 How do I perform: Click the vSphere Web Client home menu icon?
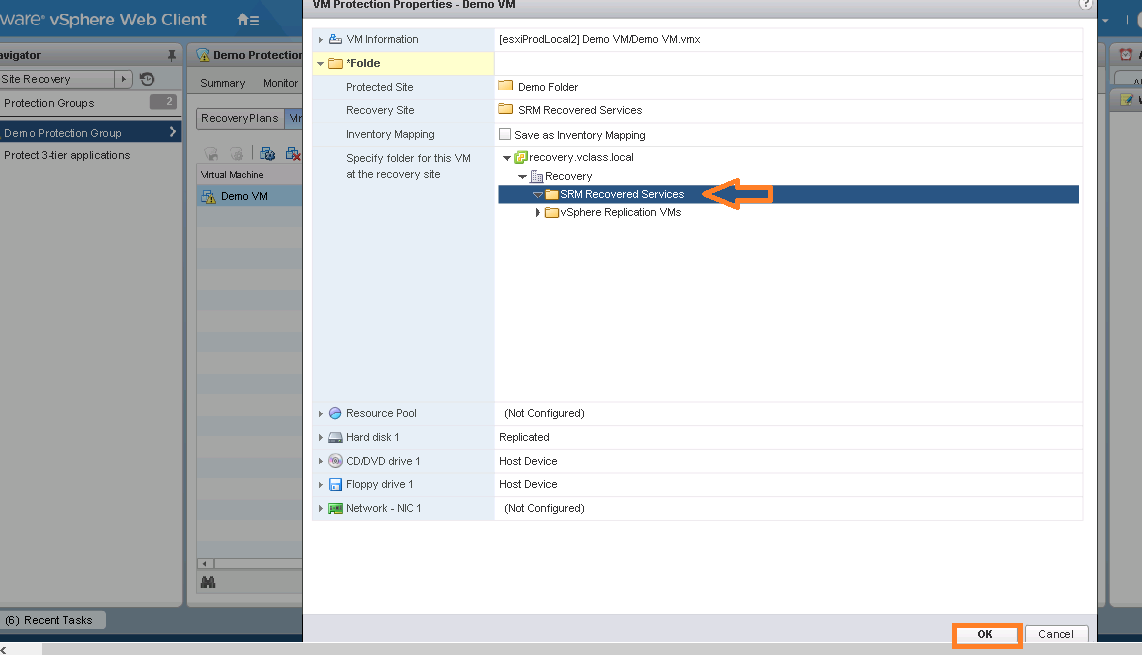248,20
